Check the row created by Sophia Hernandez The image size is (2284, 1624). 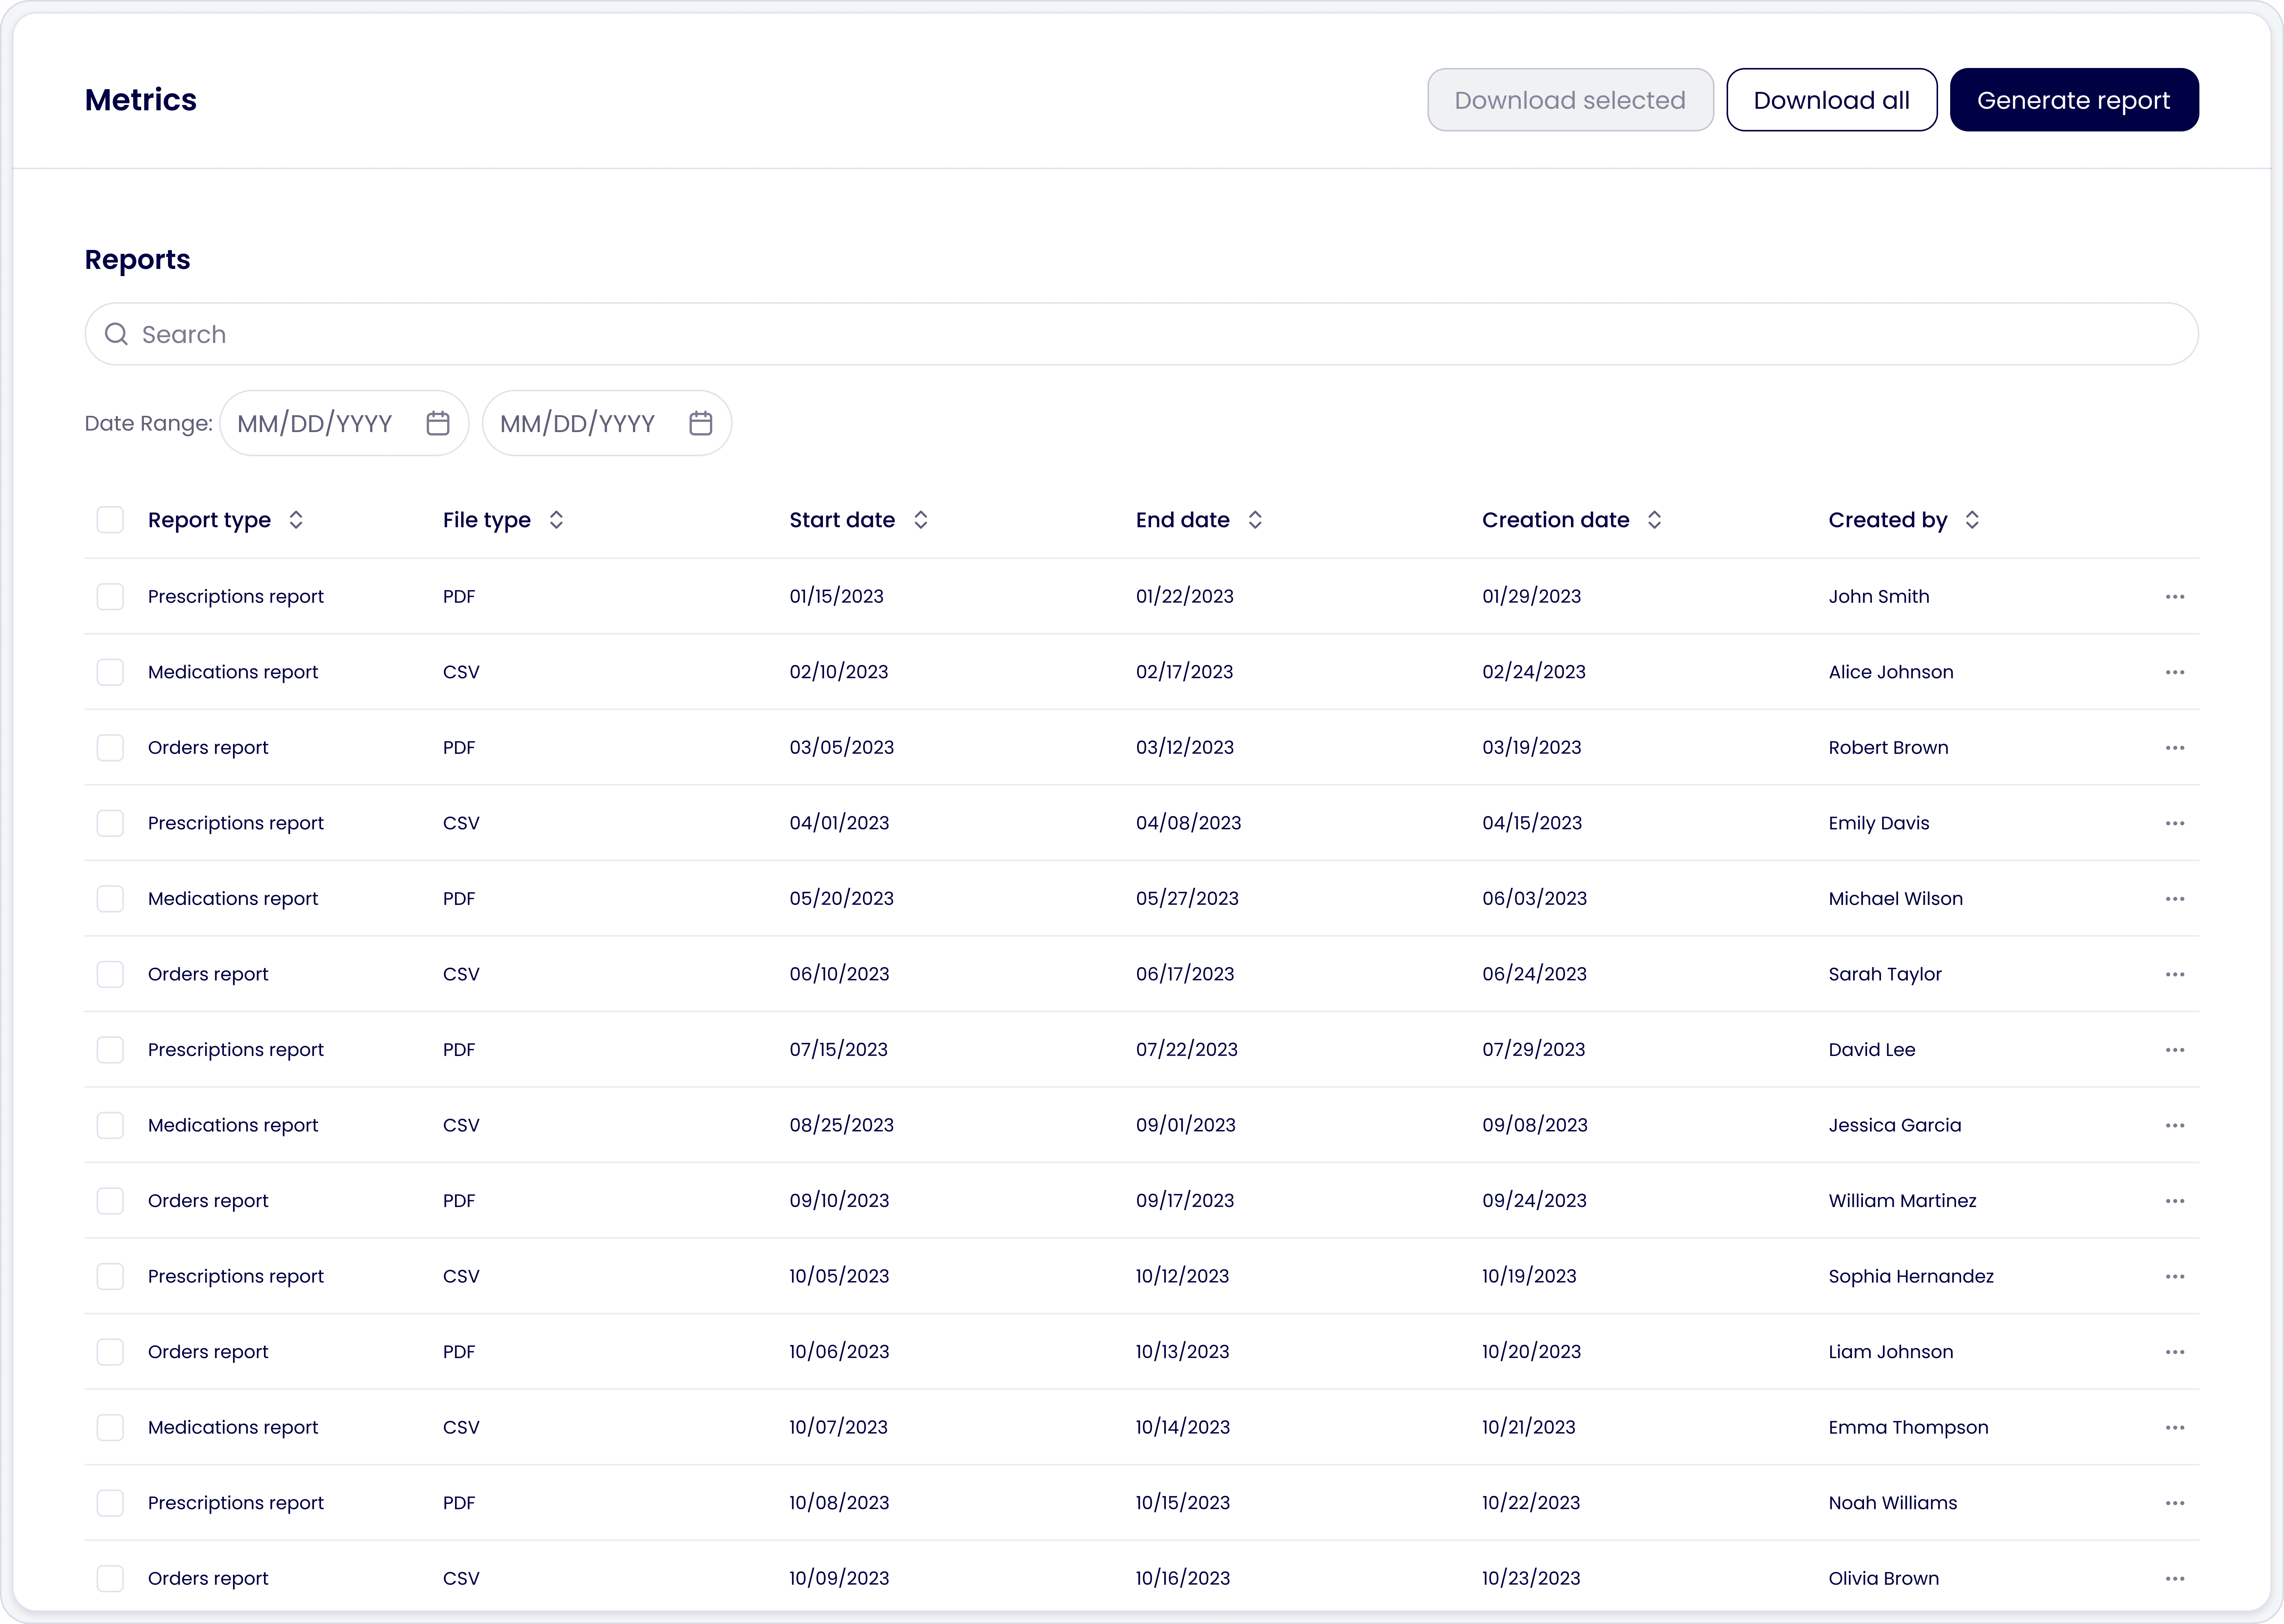[110, 1276]
